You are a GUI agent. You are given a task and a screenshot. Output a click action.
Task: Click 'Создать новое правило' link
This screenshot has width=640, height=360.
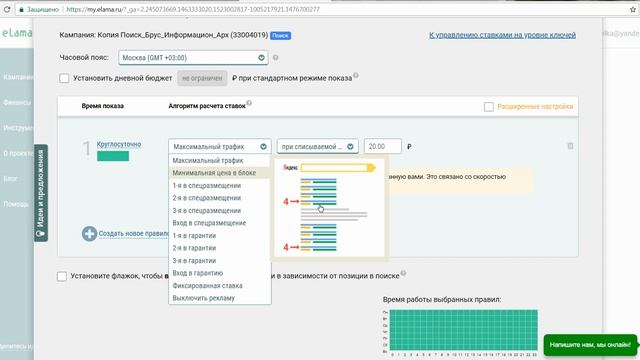[x=133, y=233]
